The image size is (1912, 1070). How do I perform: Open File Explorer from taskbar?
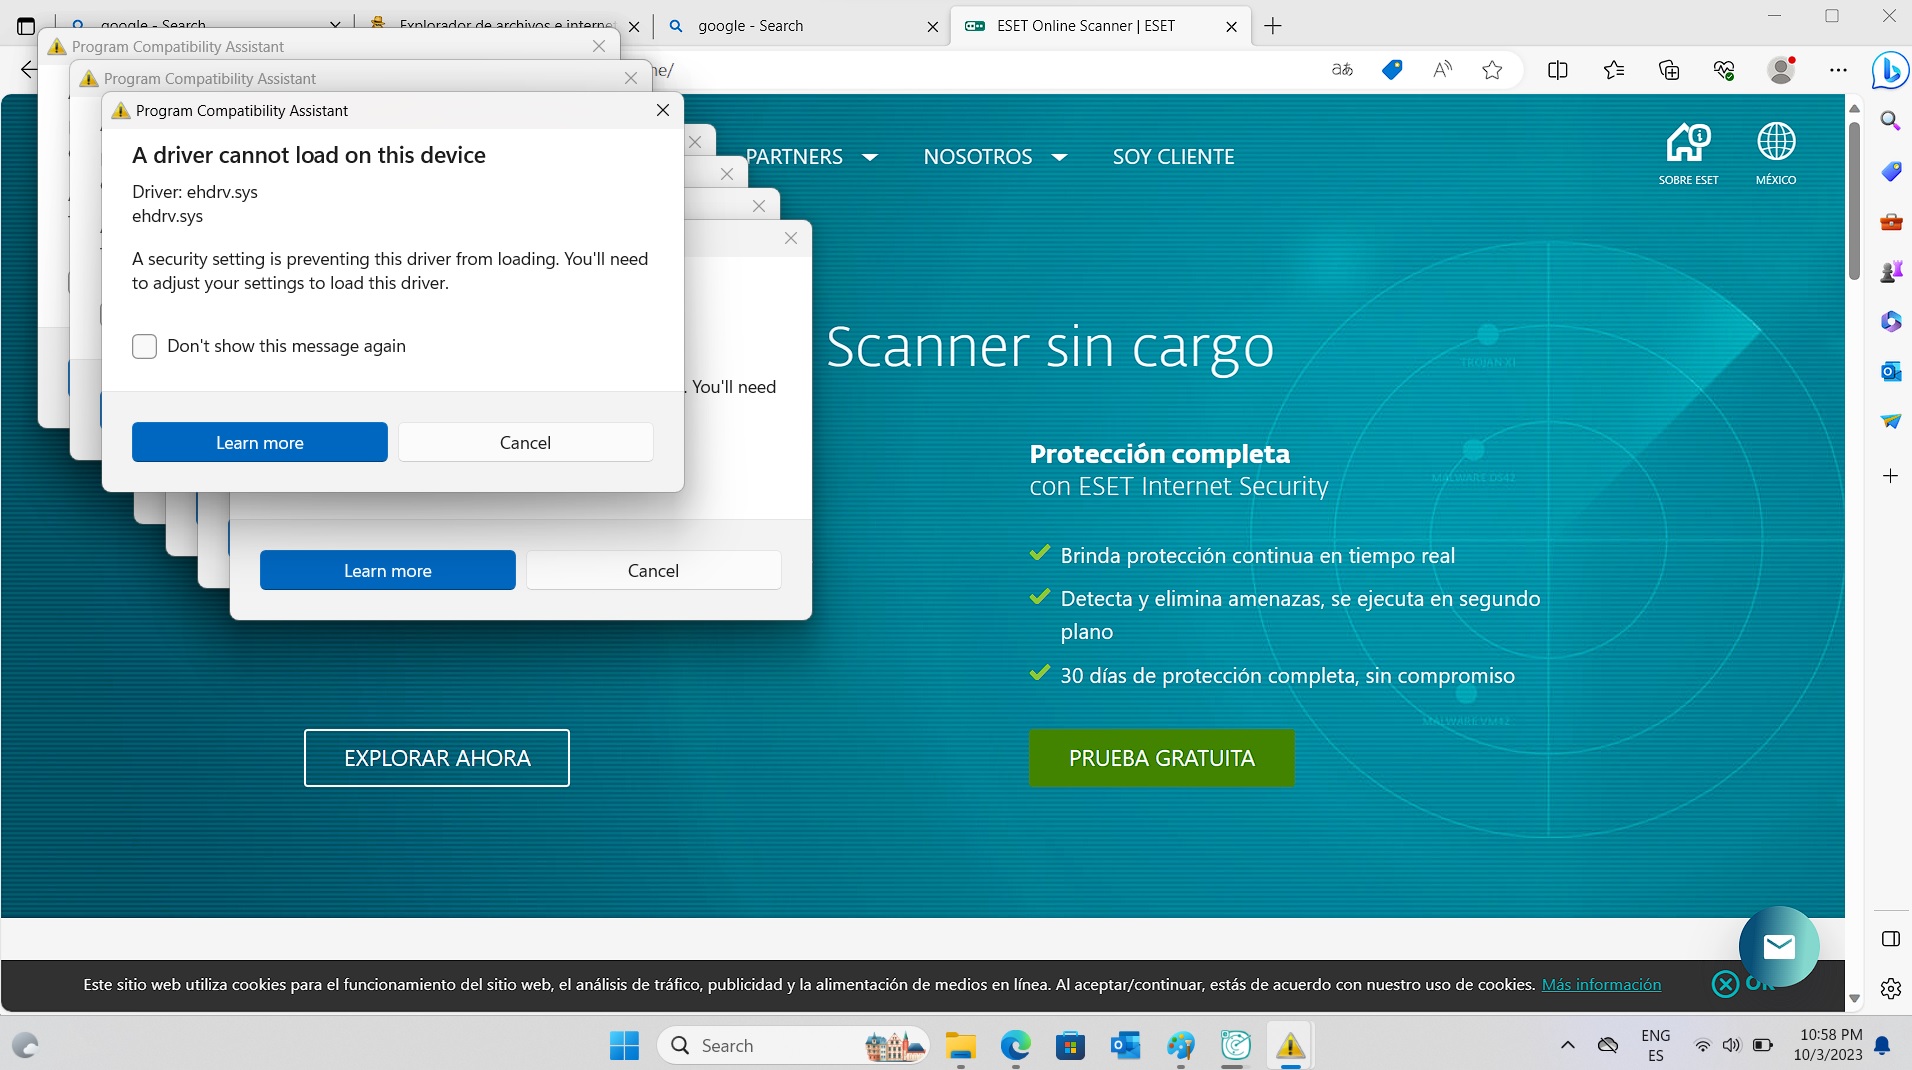click(x=961, y=1046)
